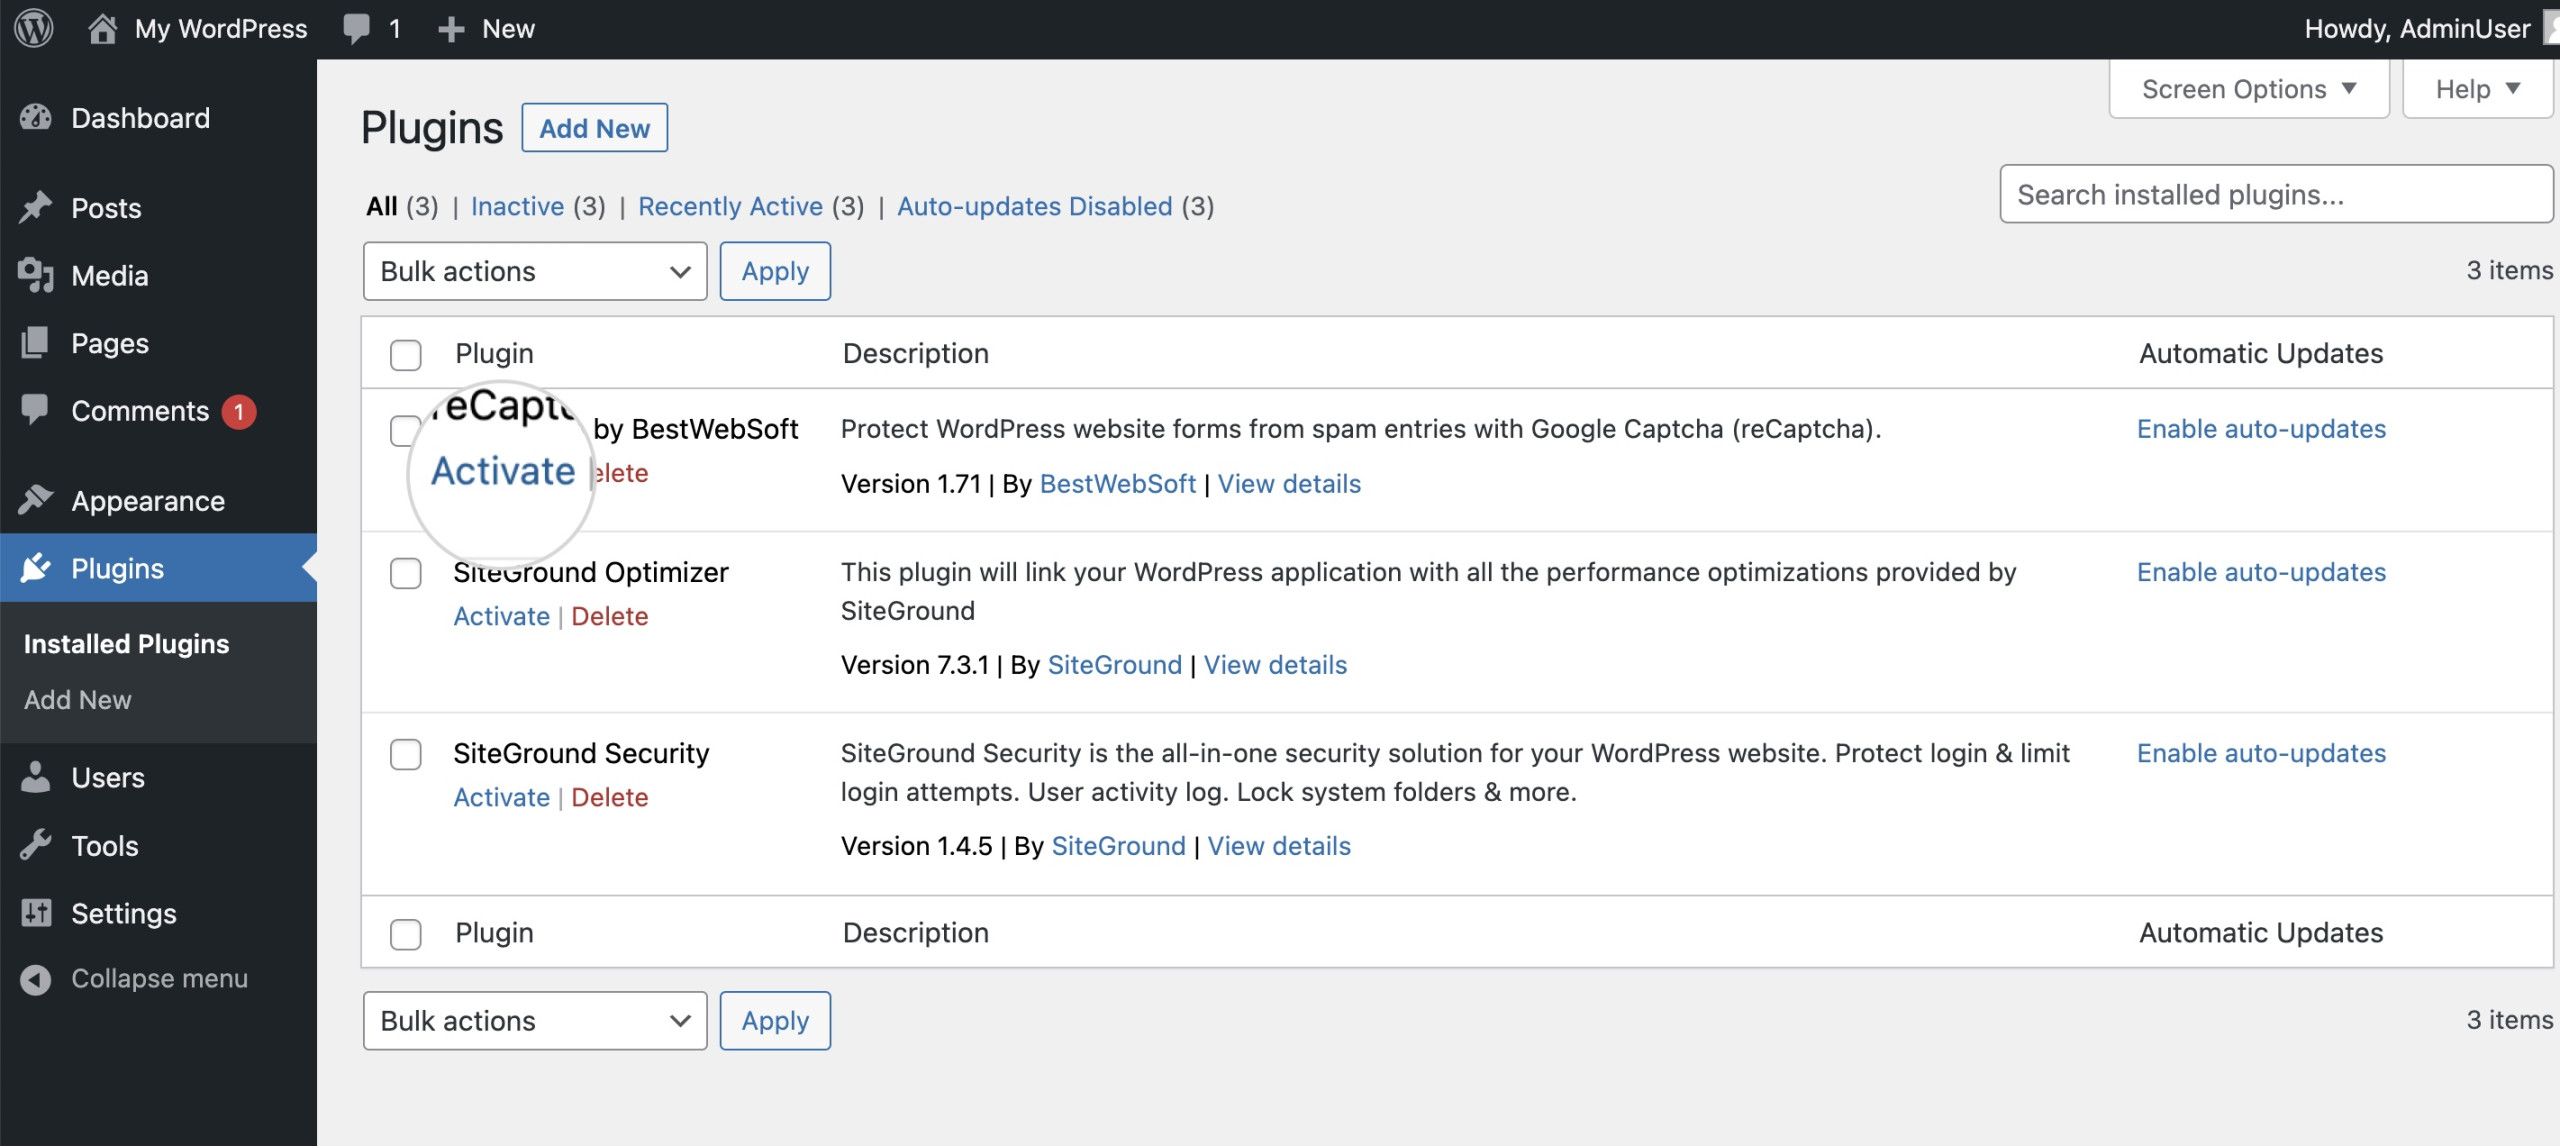Activate the reCaptcha plugin
The height and width of the screenshot is (1146, 2560).
[x=500, y=472]
